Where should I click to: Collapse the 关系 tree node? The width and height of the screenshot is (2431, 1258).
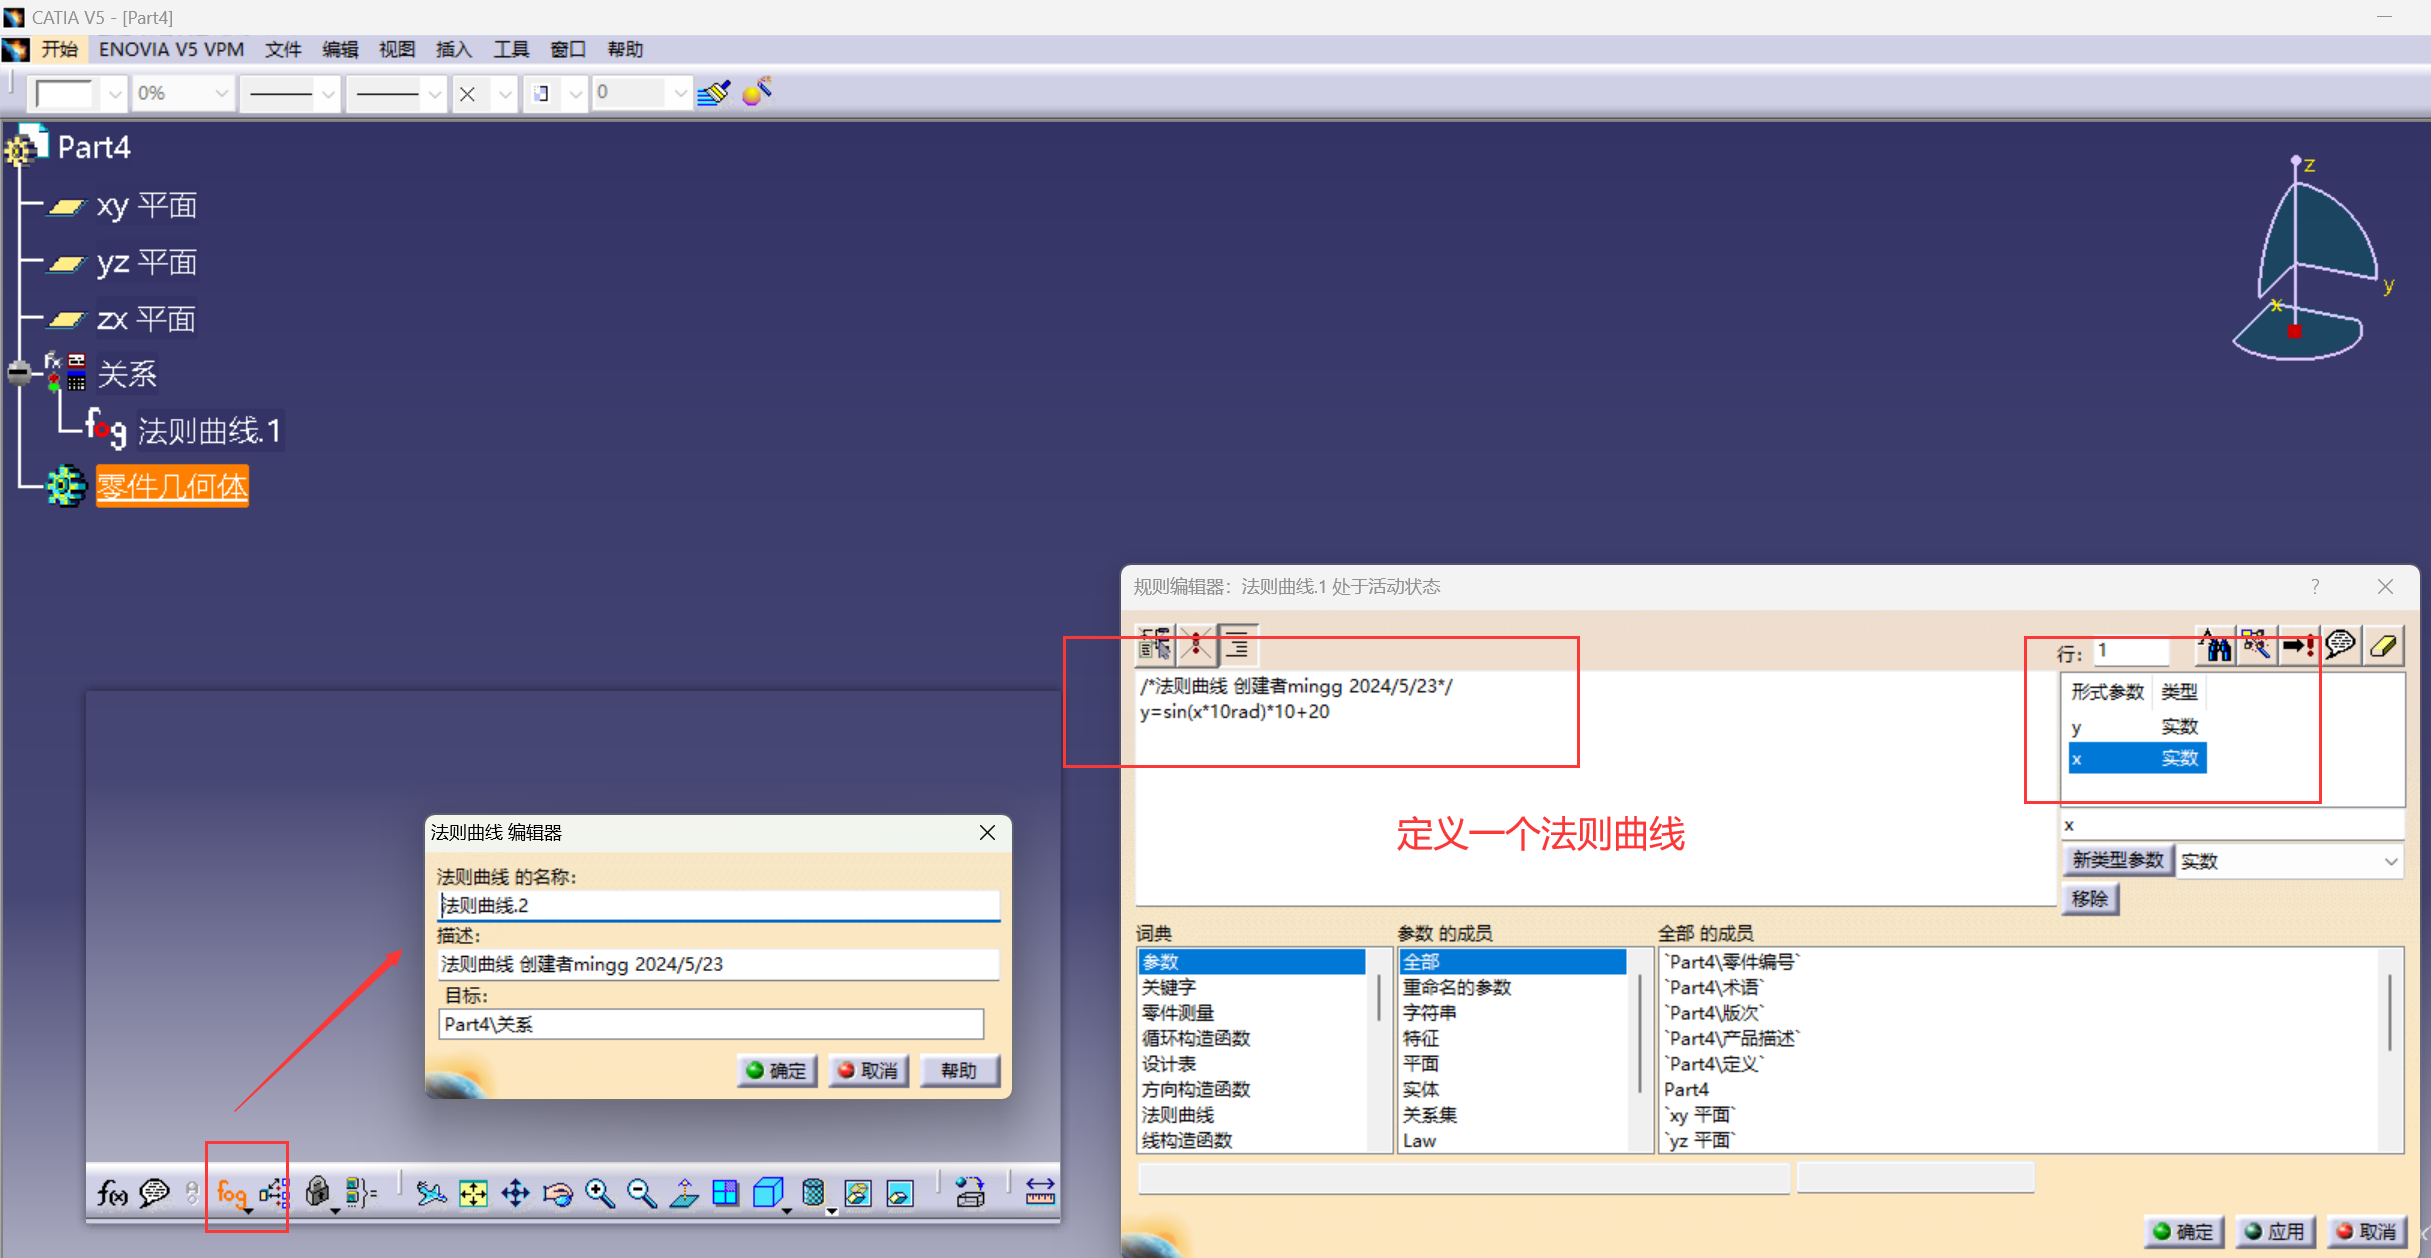coord(19,373)
